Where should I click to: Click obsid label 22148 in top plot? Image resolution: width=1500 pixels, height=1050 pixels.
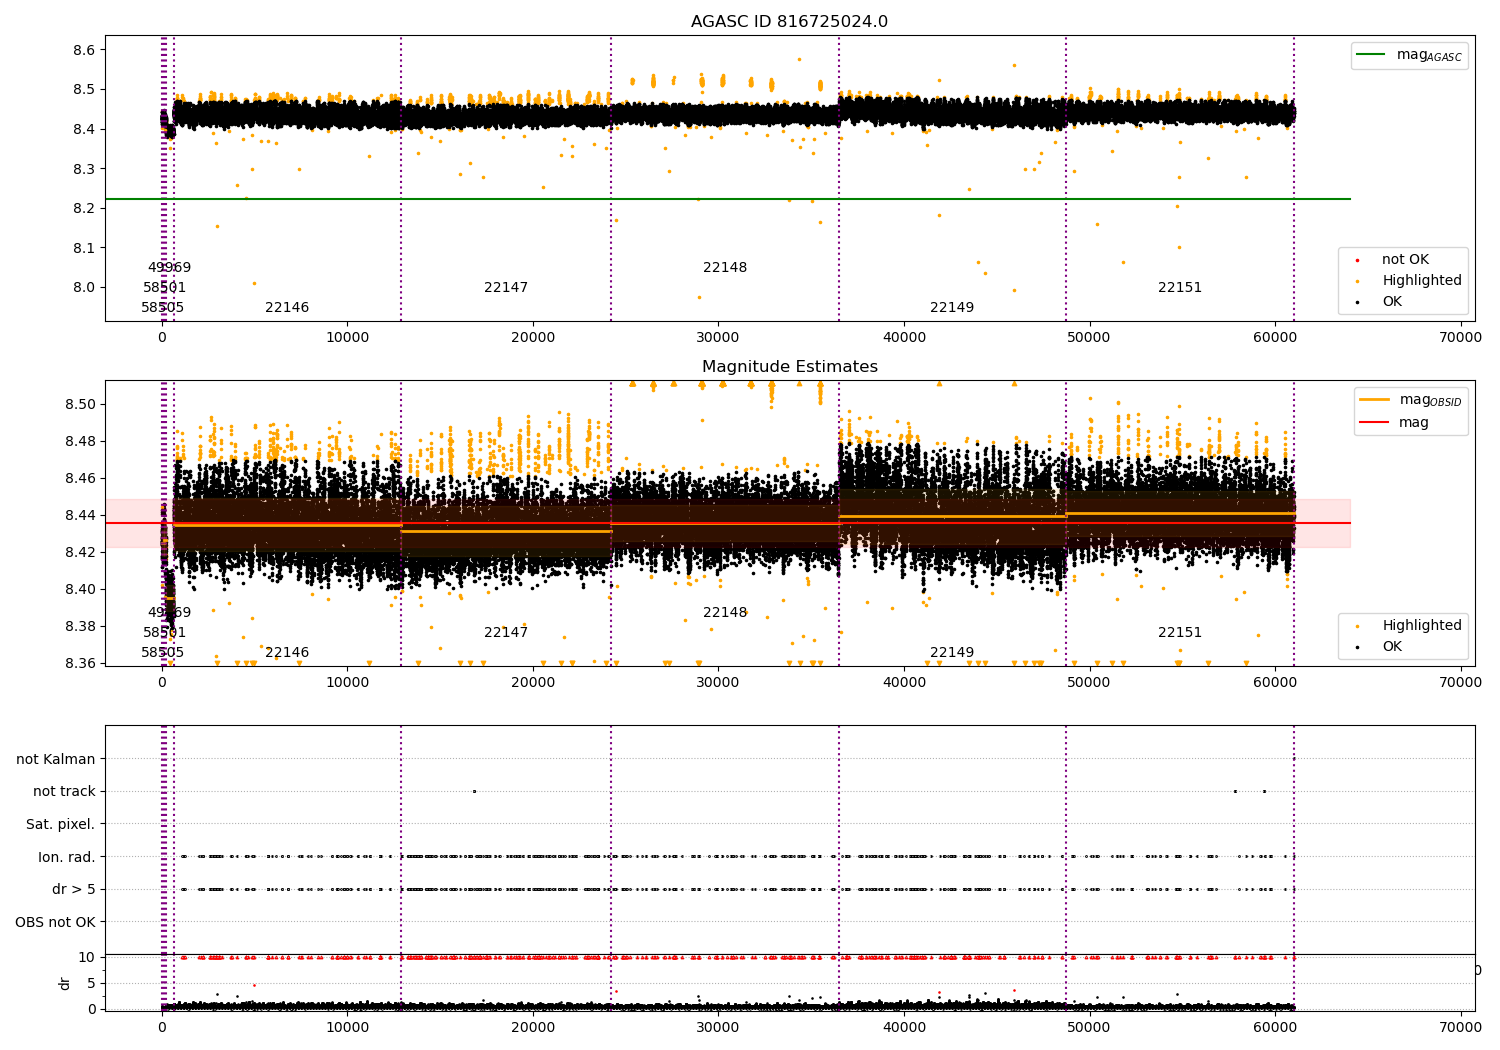tap(725, 267)
